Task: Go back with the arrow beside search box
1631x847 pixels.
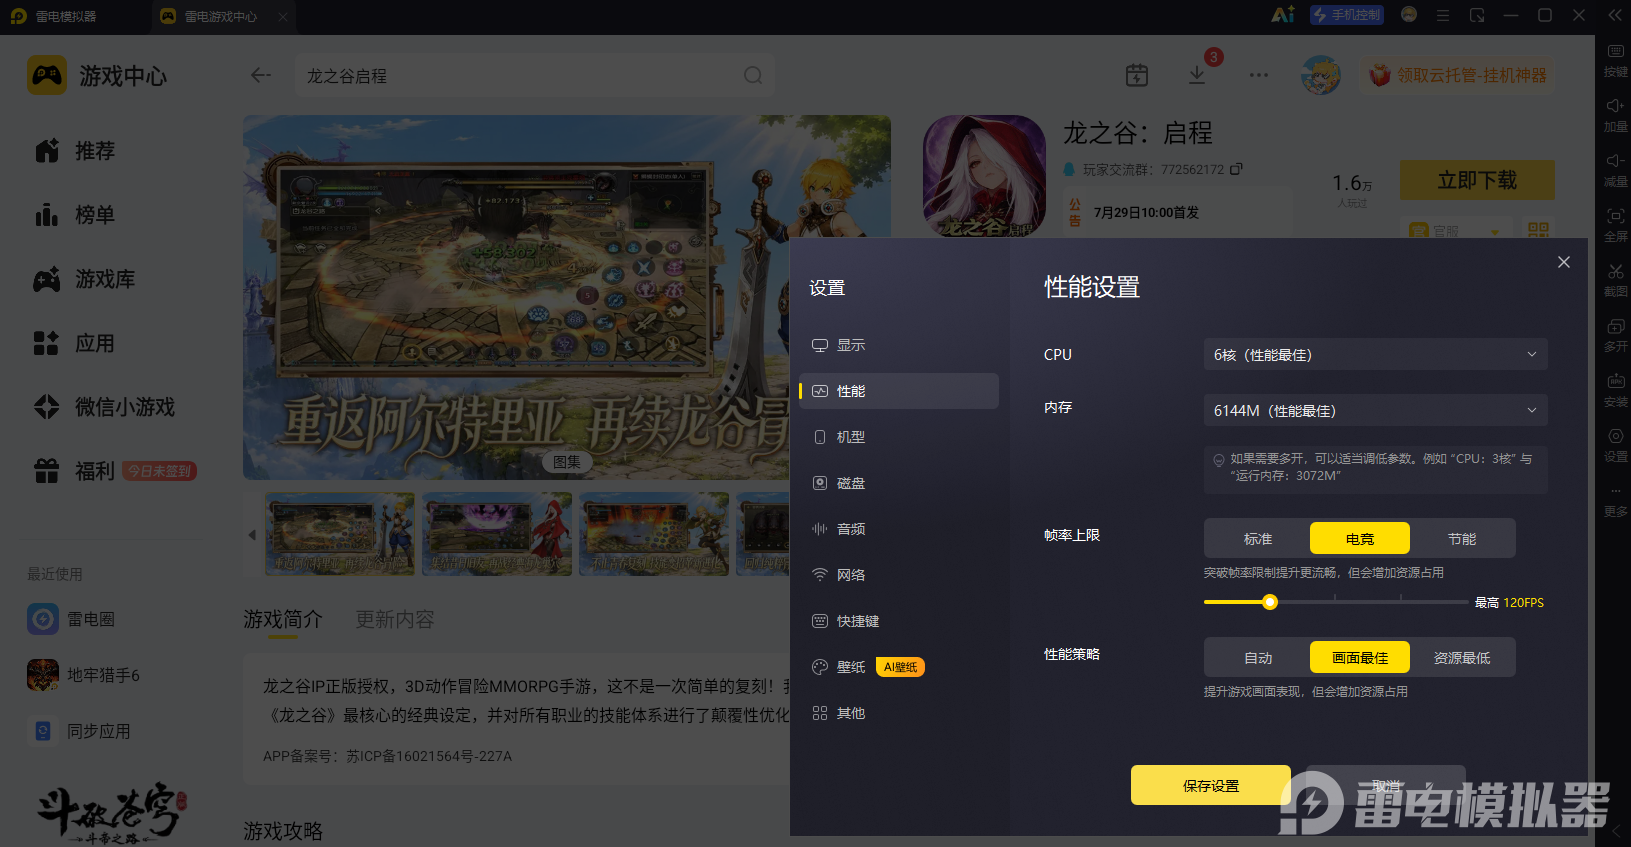Action: click(x=261, y=75)
